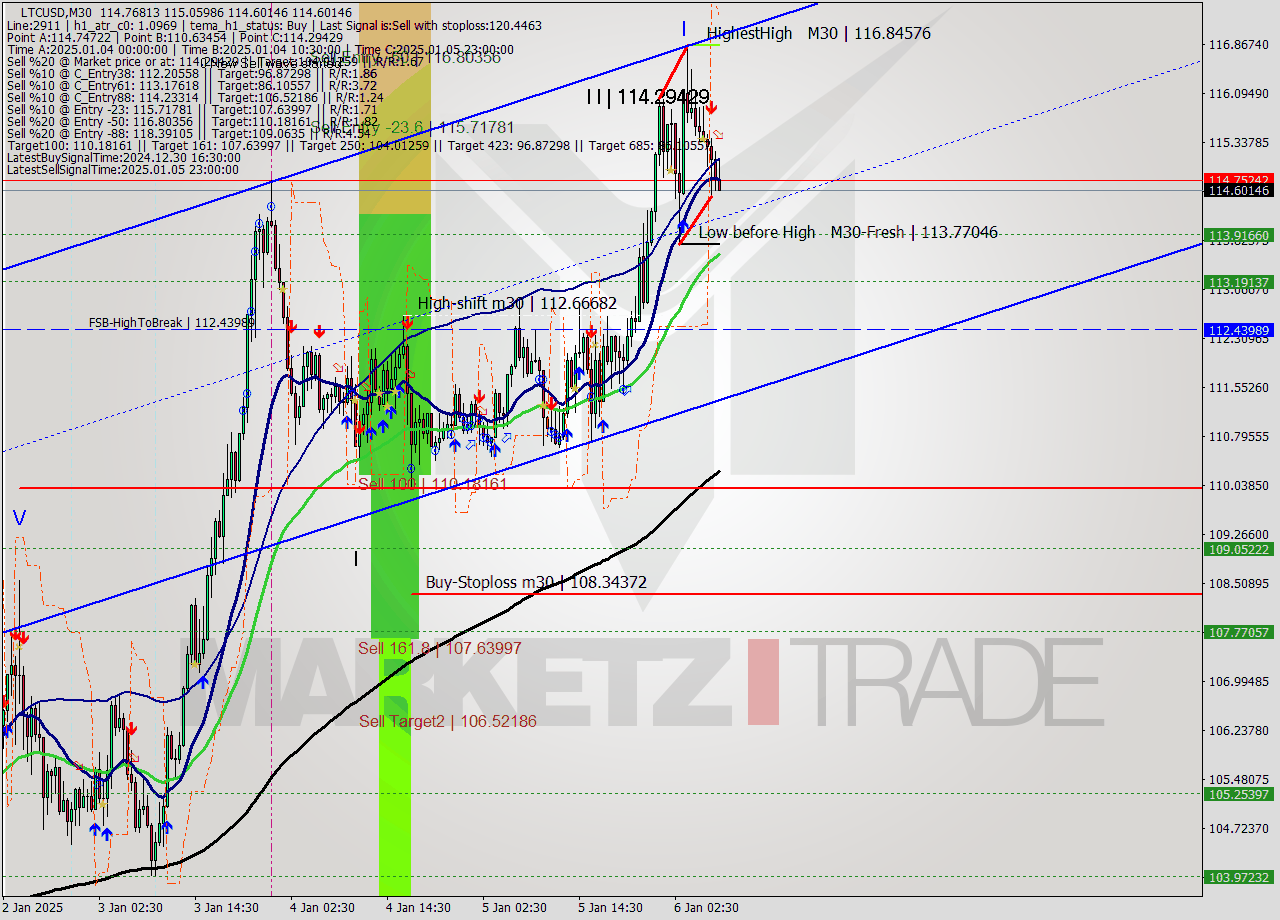Select the 116.09490 price axis value
The height and width of the screenshot is (920, 1280).
(x=1239, y=94)
